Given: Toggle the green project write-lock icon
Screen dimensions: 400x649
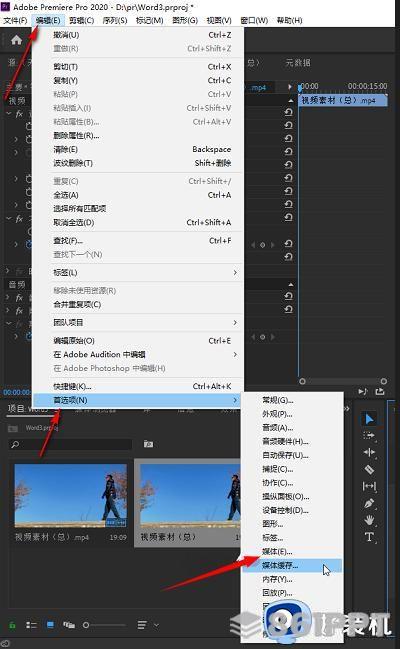Looking at the screenshot, I should pyautogui.click(x=12, y=625).
